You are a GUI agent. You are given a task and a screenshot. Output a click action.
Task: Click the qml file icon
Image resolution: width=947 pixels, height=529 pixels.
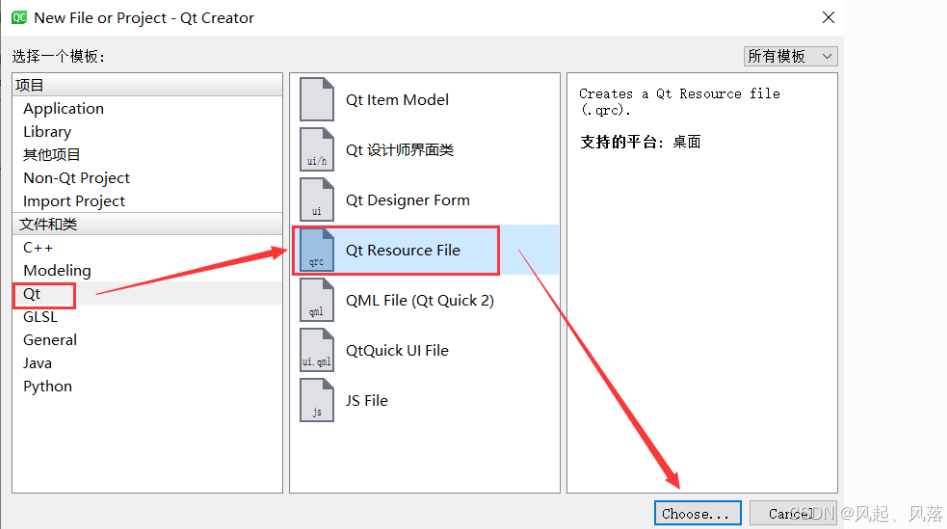click(x=316, y=300)
